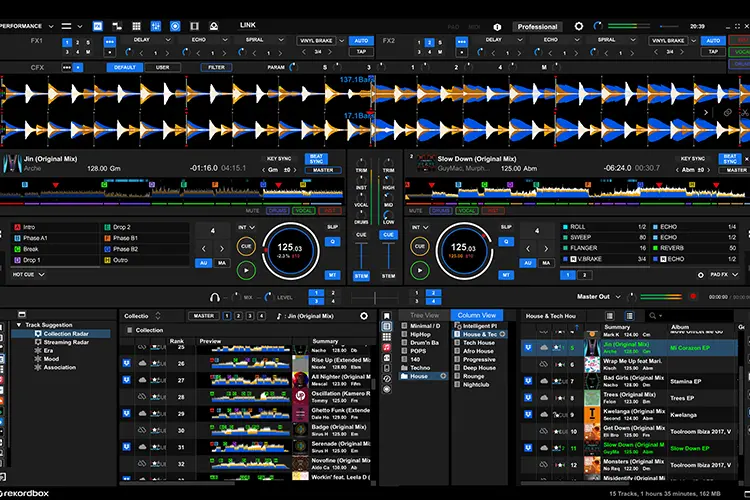Open the sampler grid panel icon
This screenshot has height=500, width=750.
click(136, 26)
